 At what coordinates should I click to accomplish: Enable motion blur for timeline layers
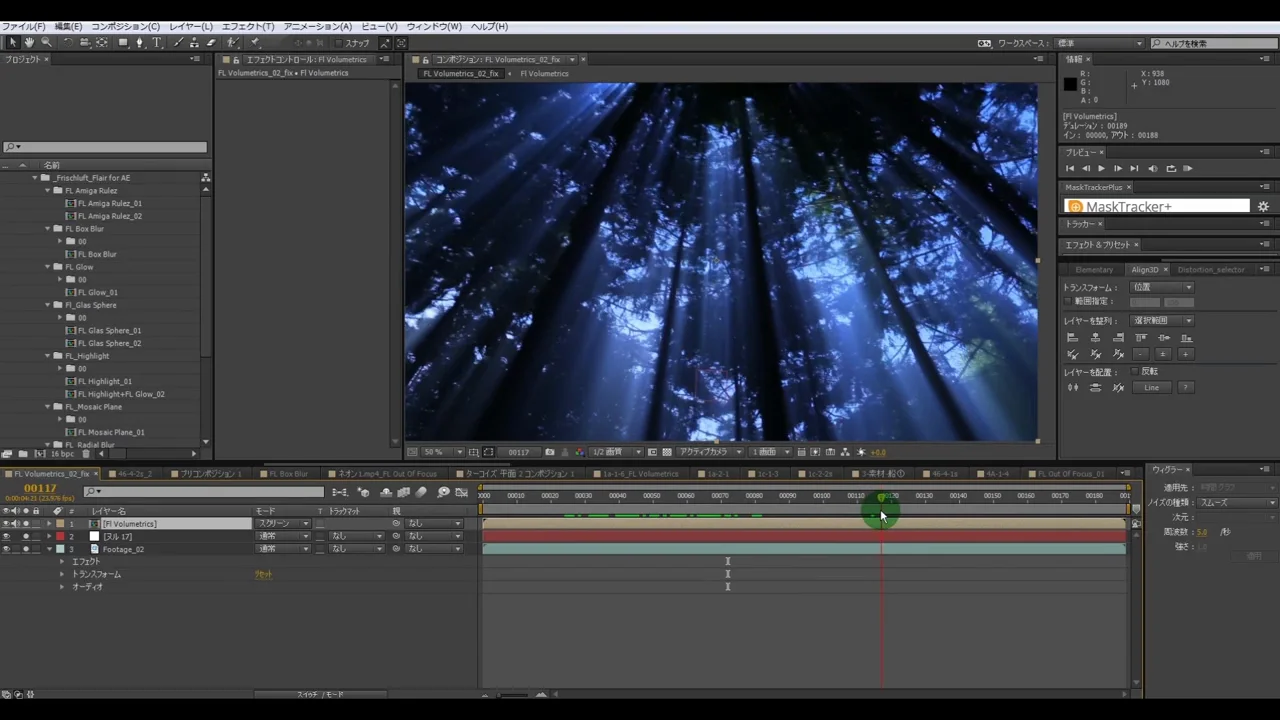click(x=421, y=492)
